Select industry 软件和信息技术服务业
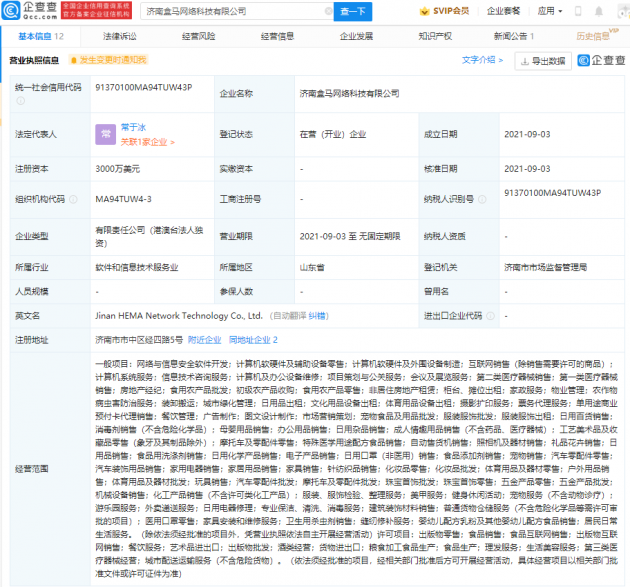 [x=137, y=268]
